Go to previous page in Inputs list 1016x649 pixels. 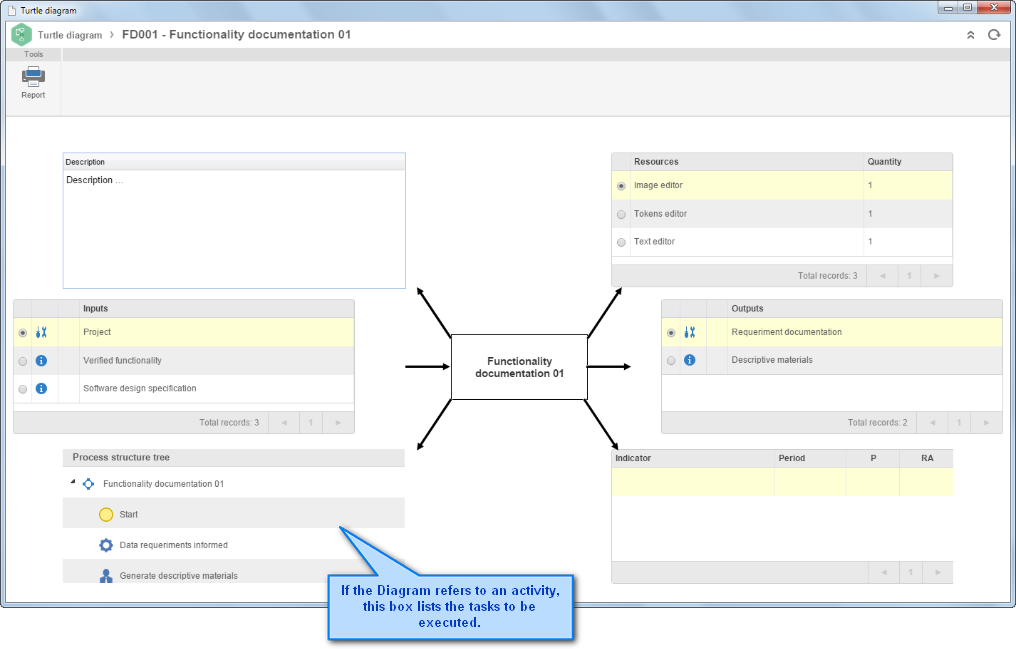284,423
